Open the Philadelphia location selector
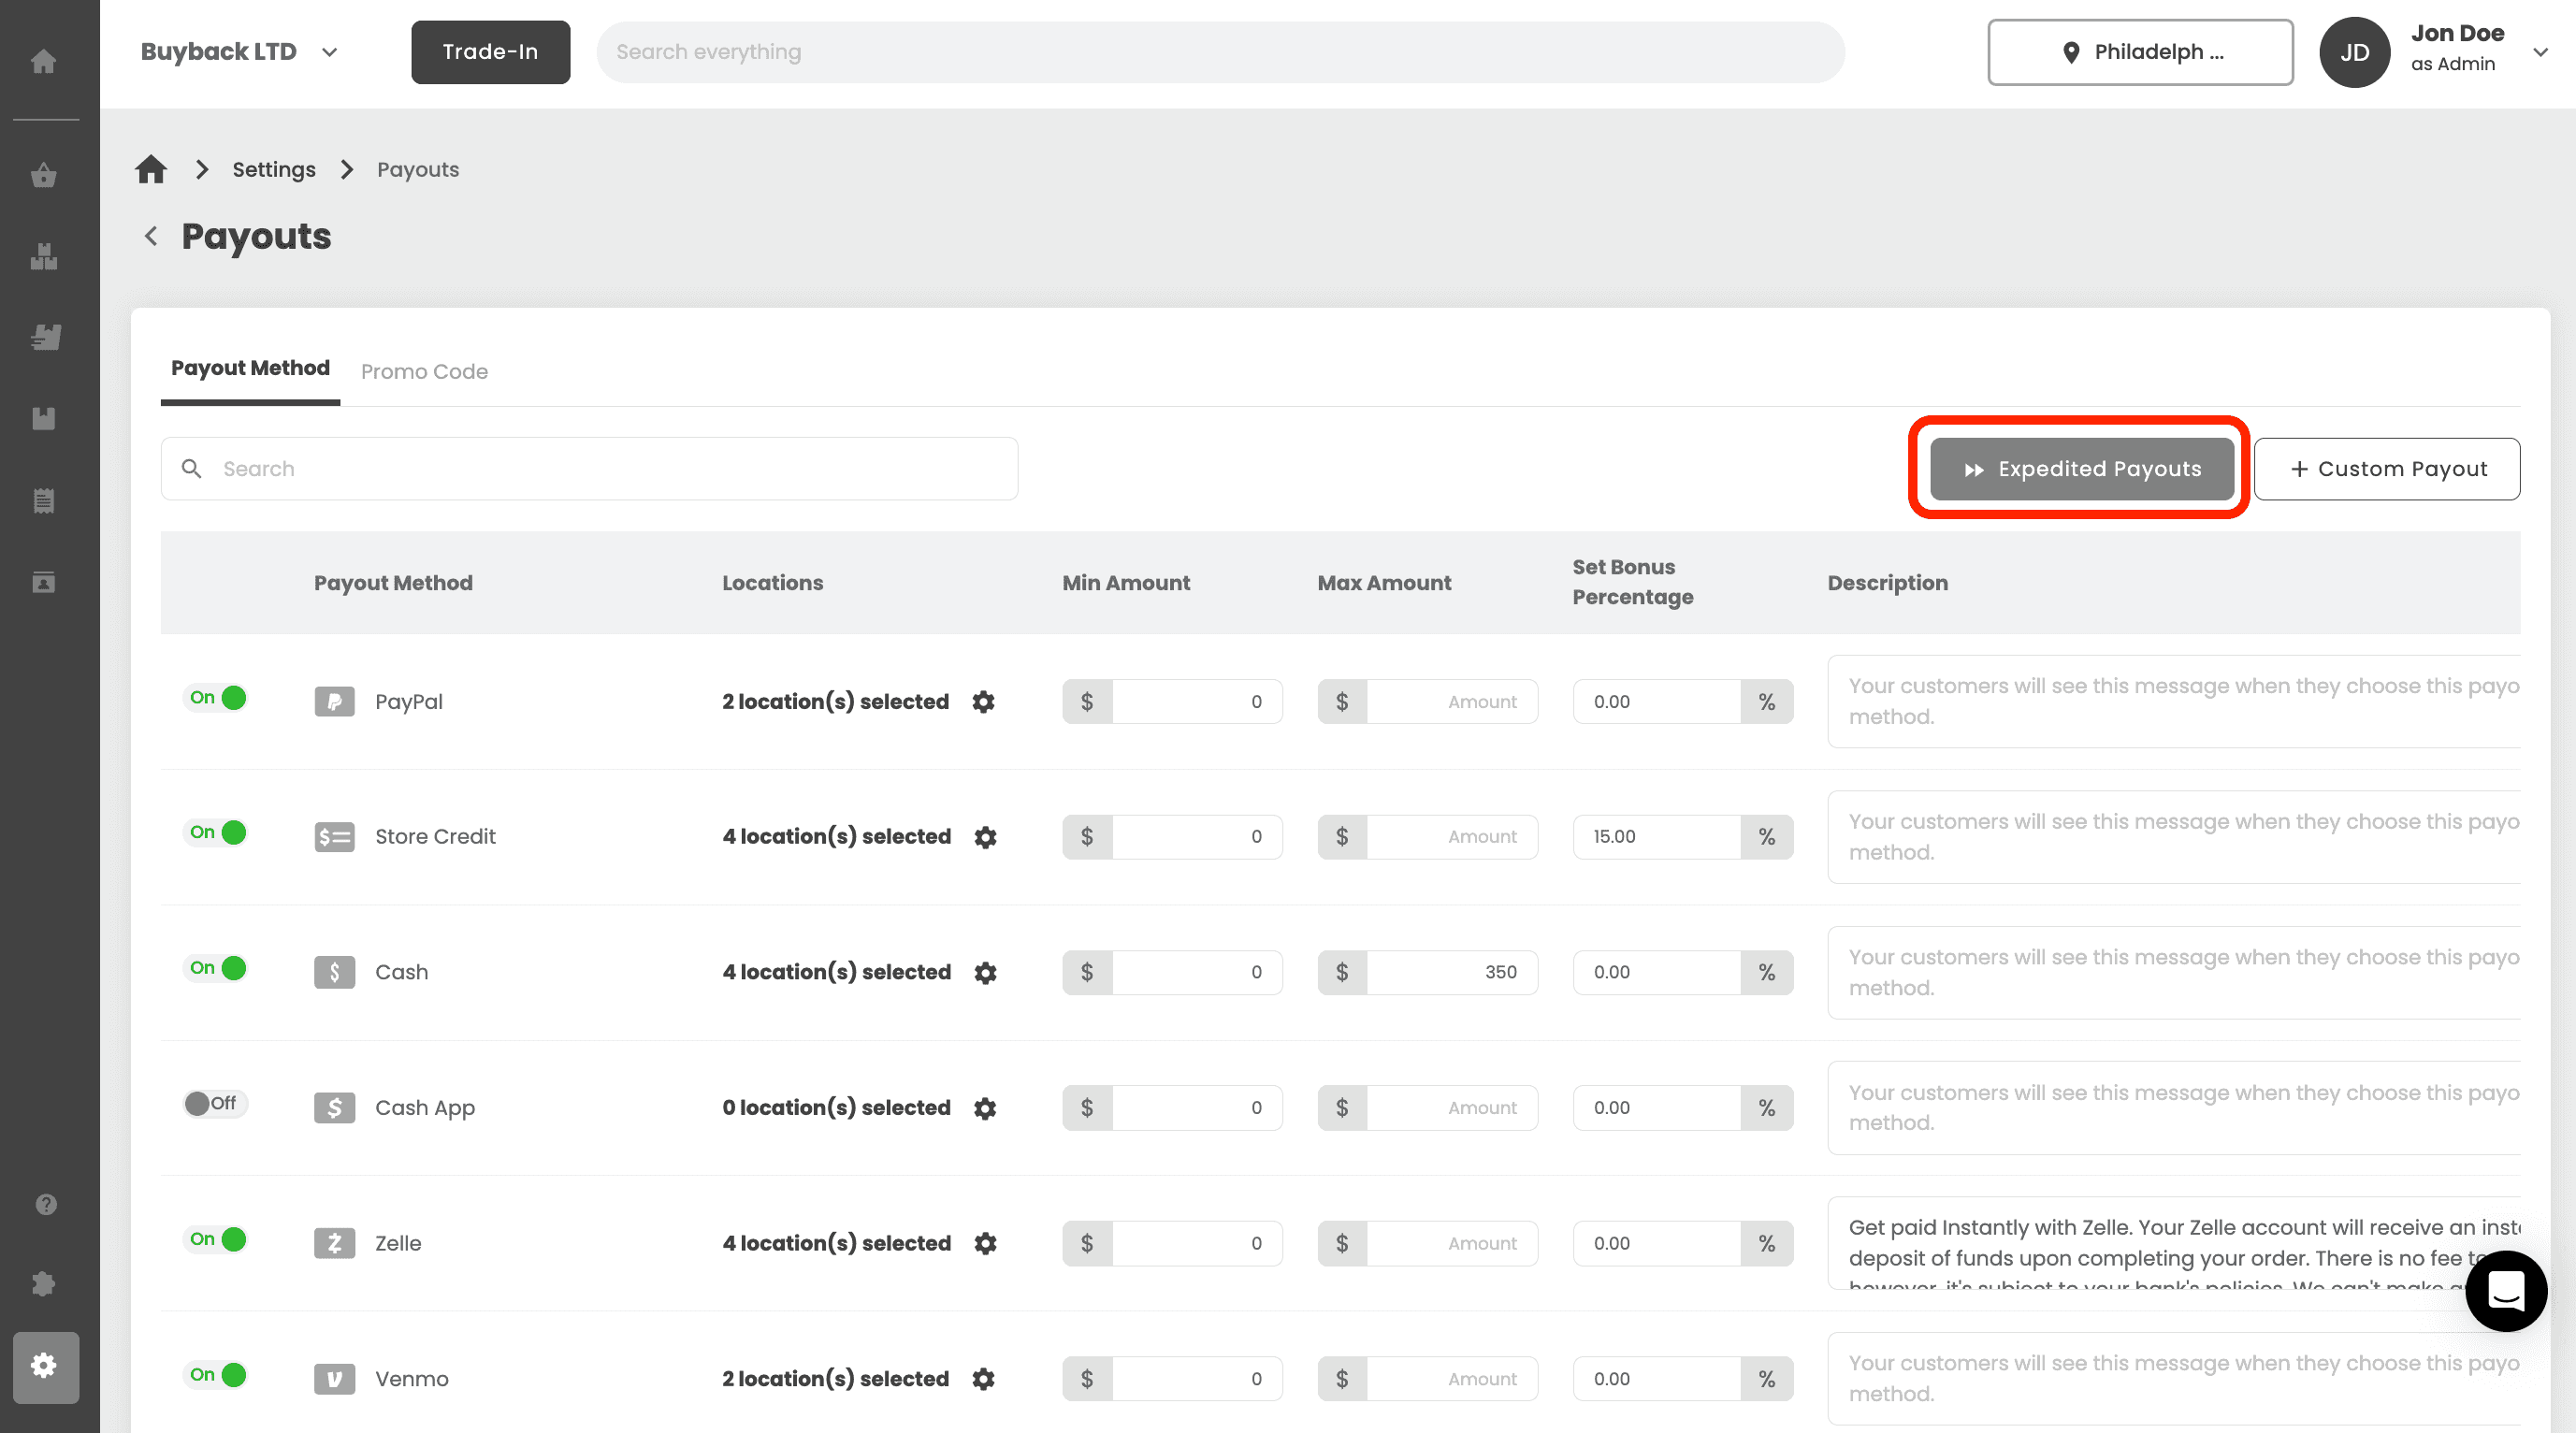This screenshot has width=2576, height=1433. (2140, 52)
